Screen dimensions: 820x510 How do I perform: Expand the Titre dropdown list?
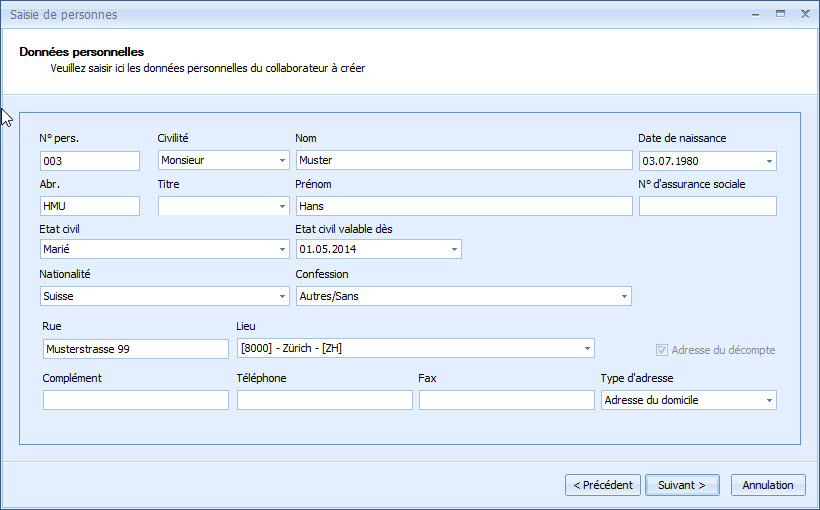tap(282, 206)
